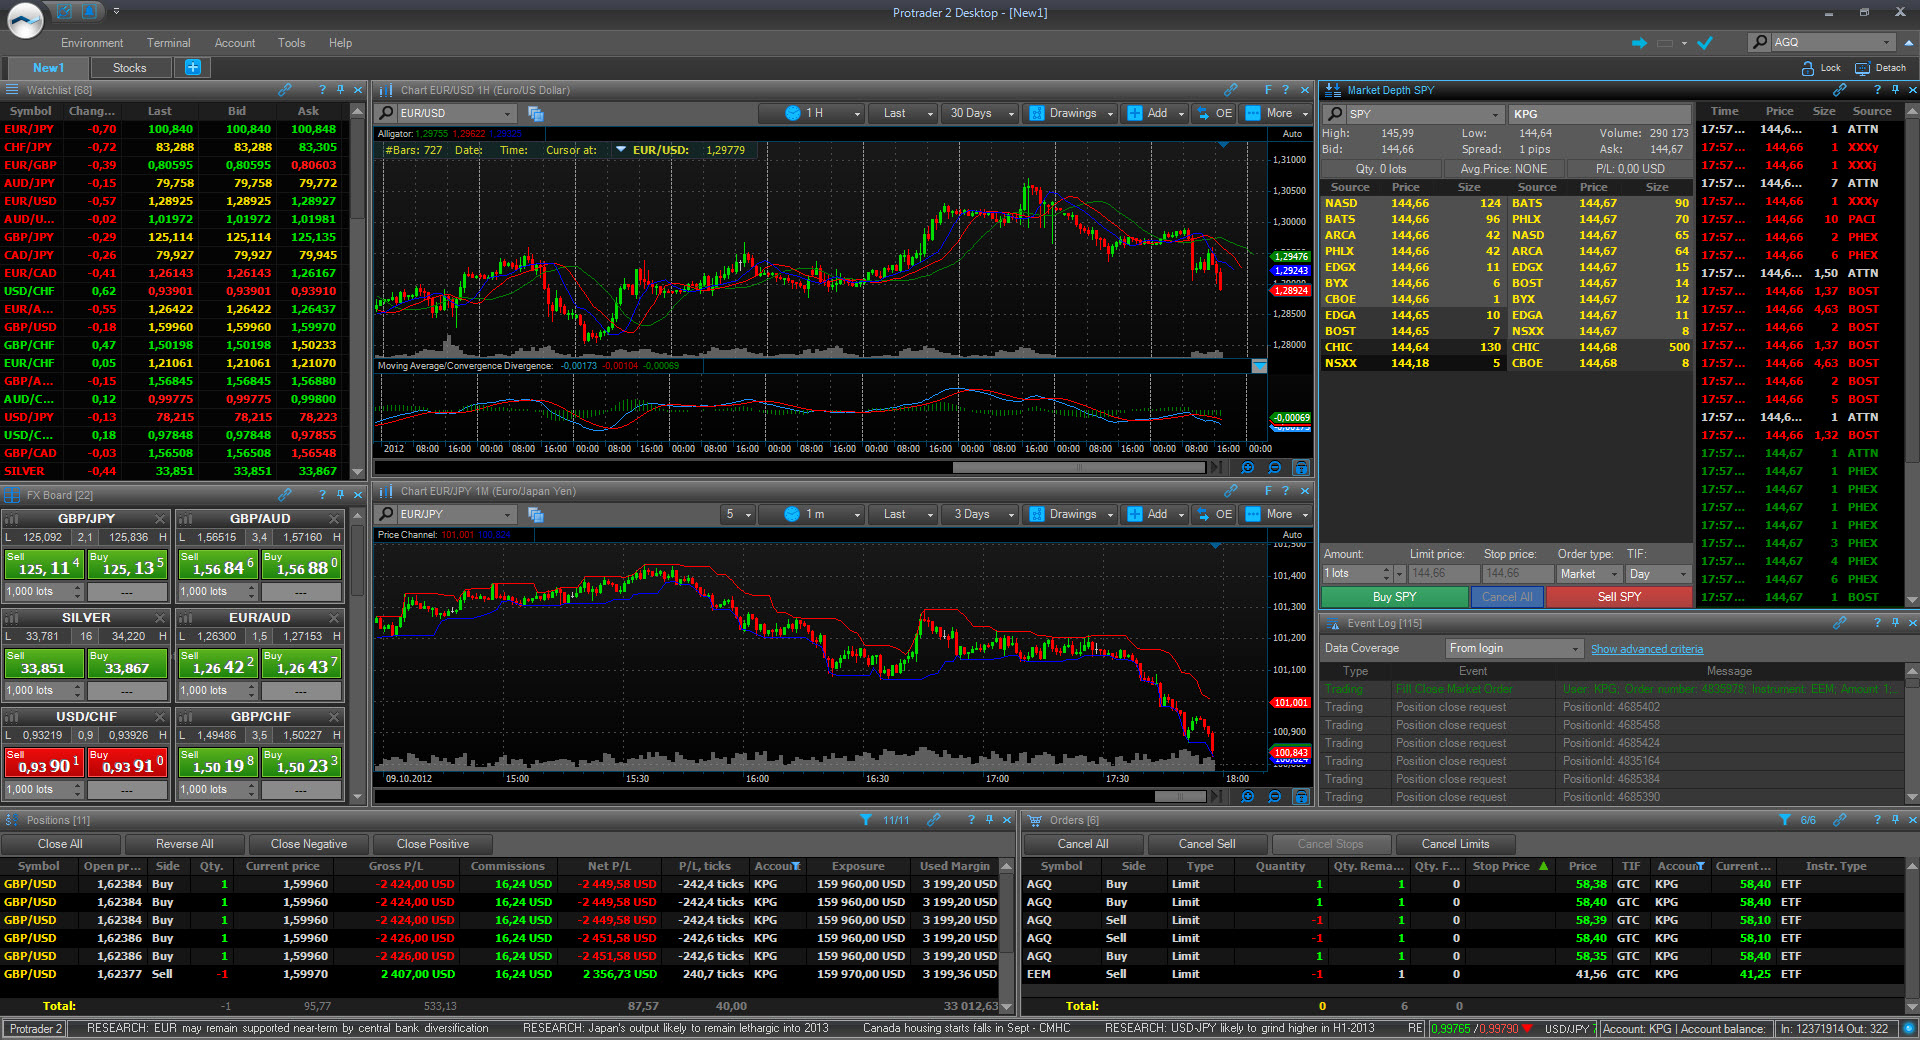
Task: Open the Account menu
Action: (235, 43)
